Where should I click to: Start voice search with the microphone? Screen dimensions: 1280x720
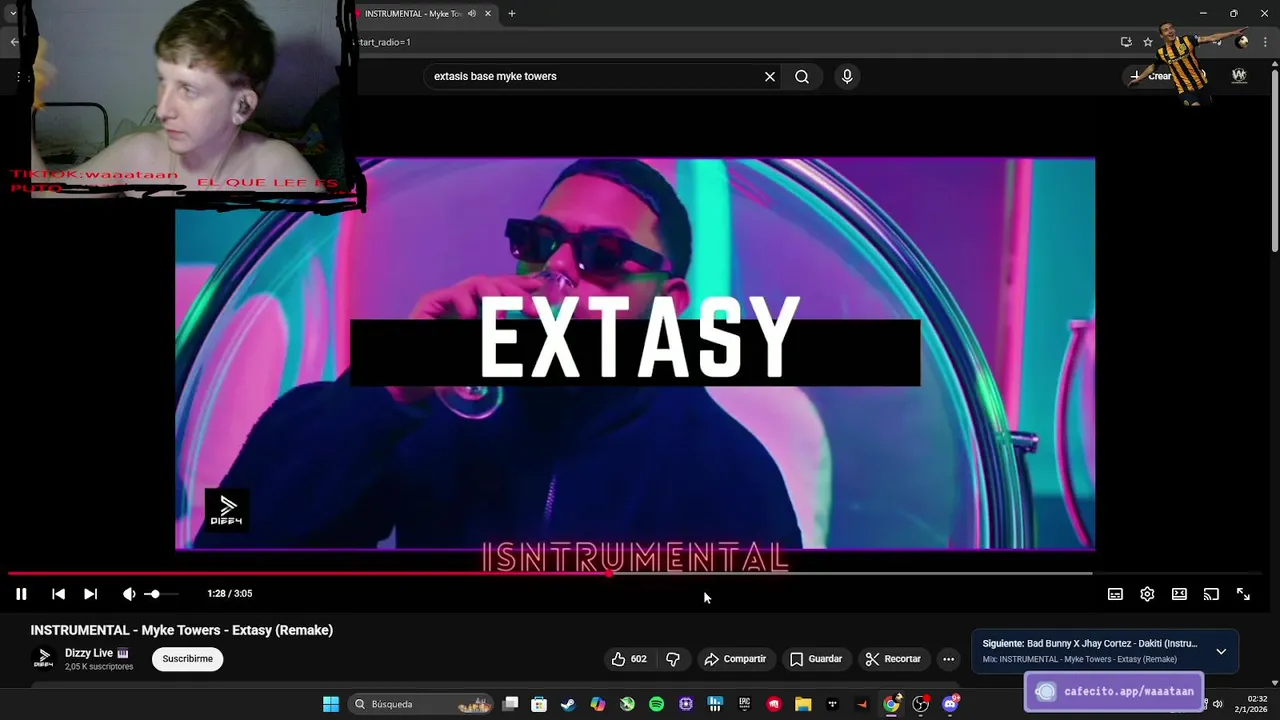pyautogui.click(x=847, y=76)
